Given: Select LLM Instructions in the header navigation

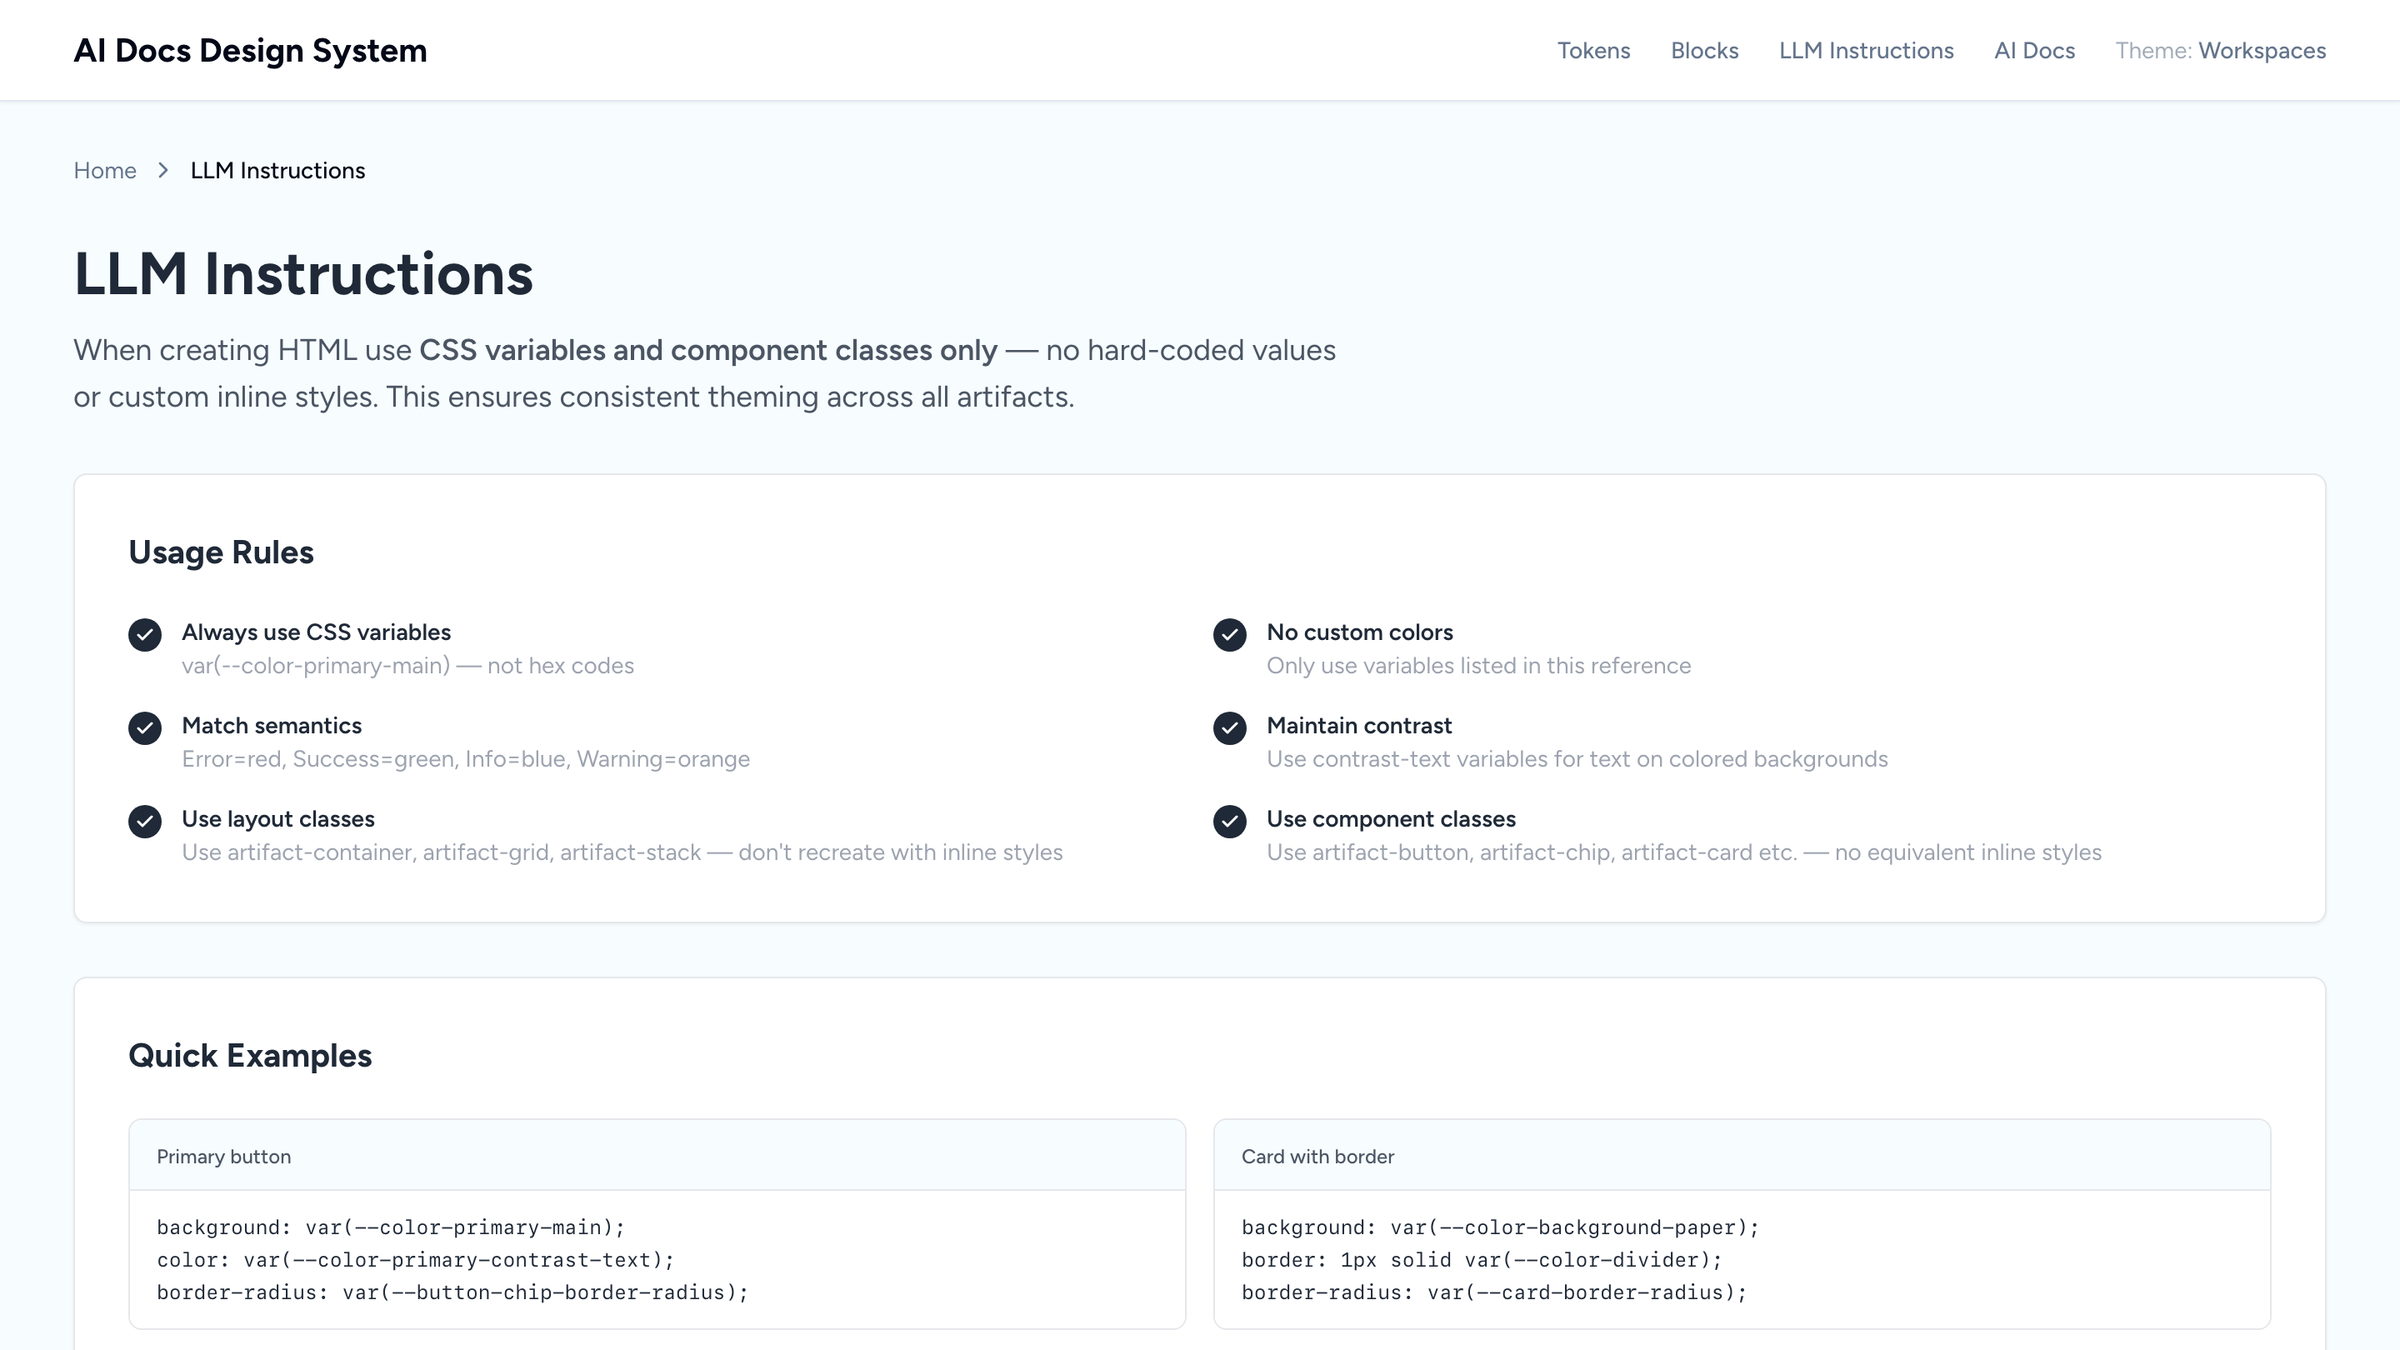Looking at the screenshot, I should (x=1866, y=50).
